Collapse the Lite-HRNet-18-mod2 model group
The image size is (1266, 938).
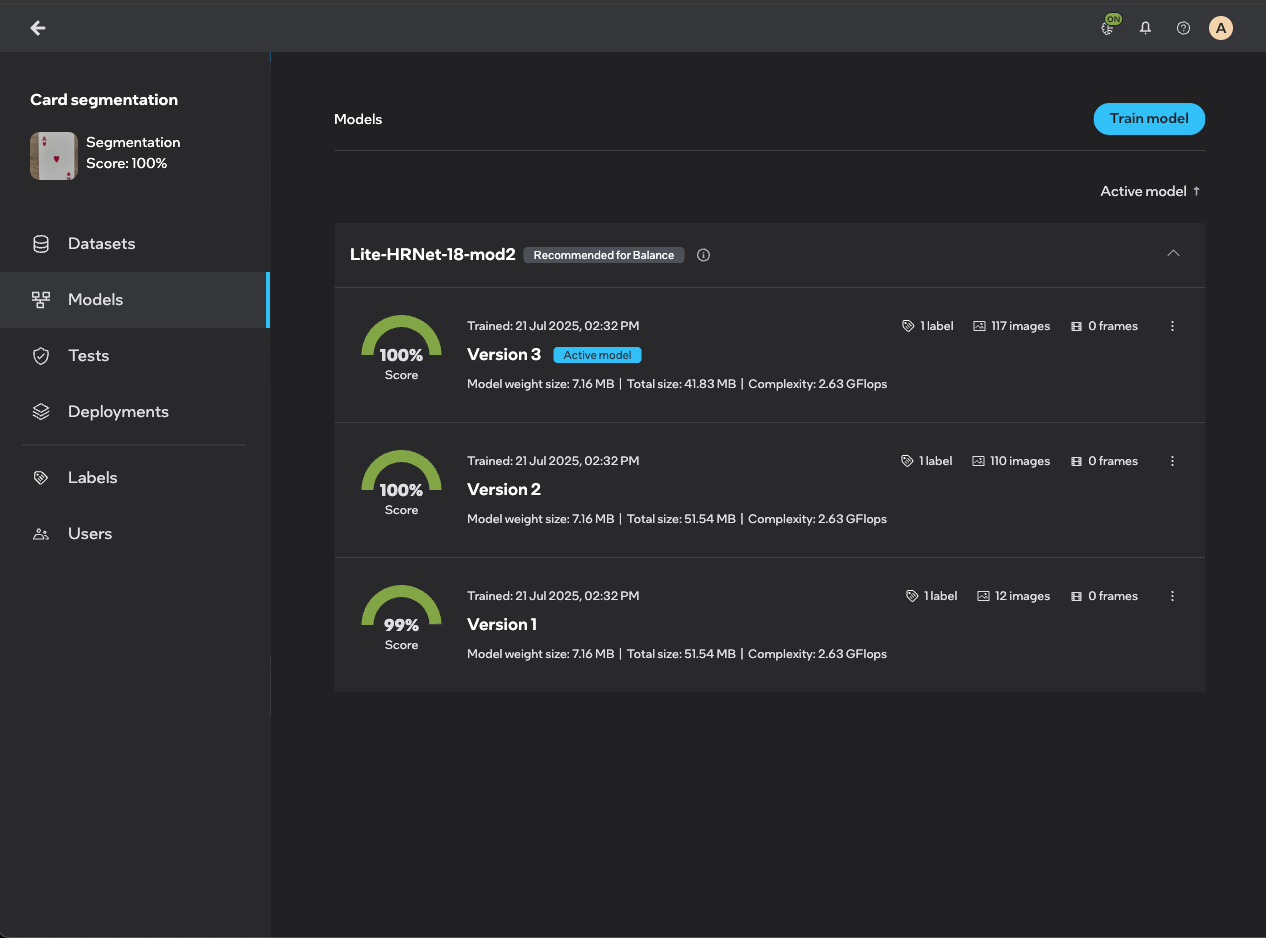coord(1173,254)
